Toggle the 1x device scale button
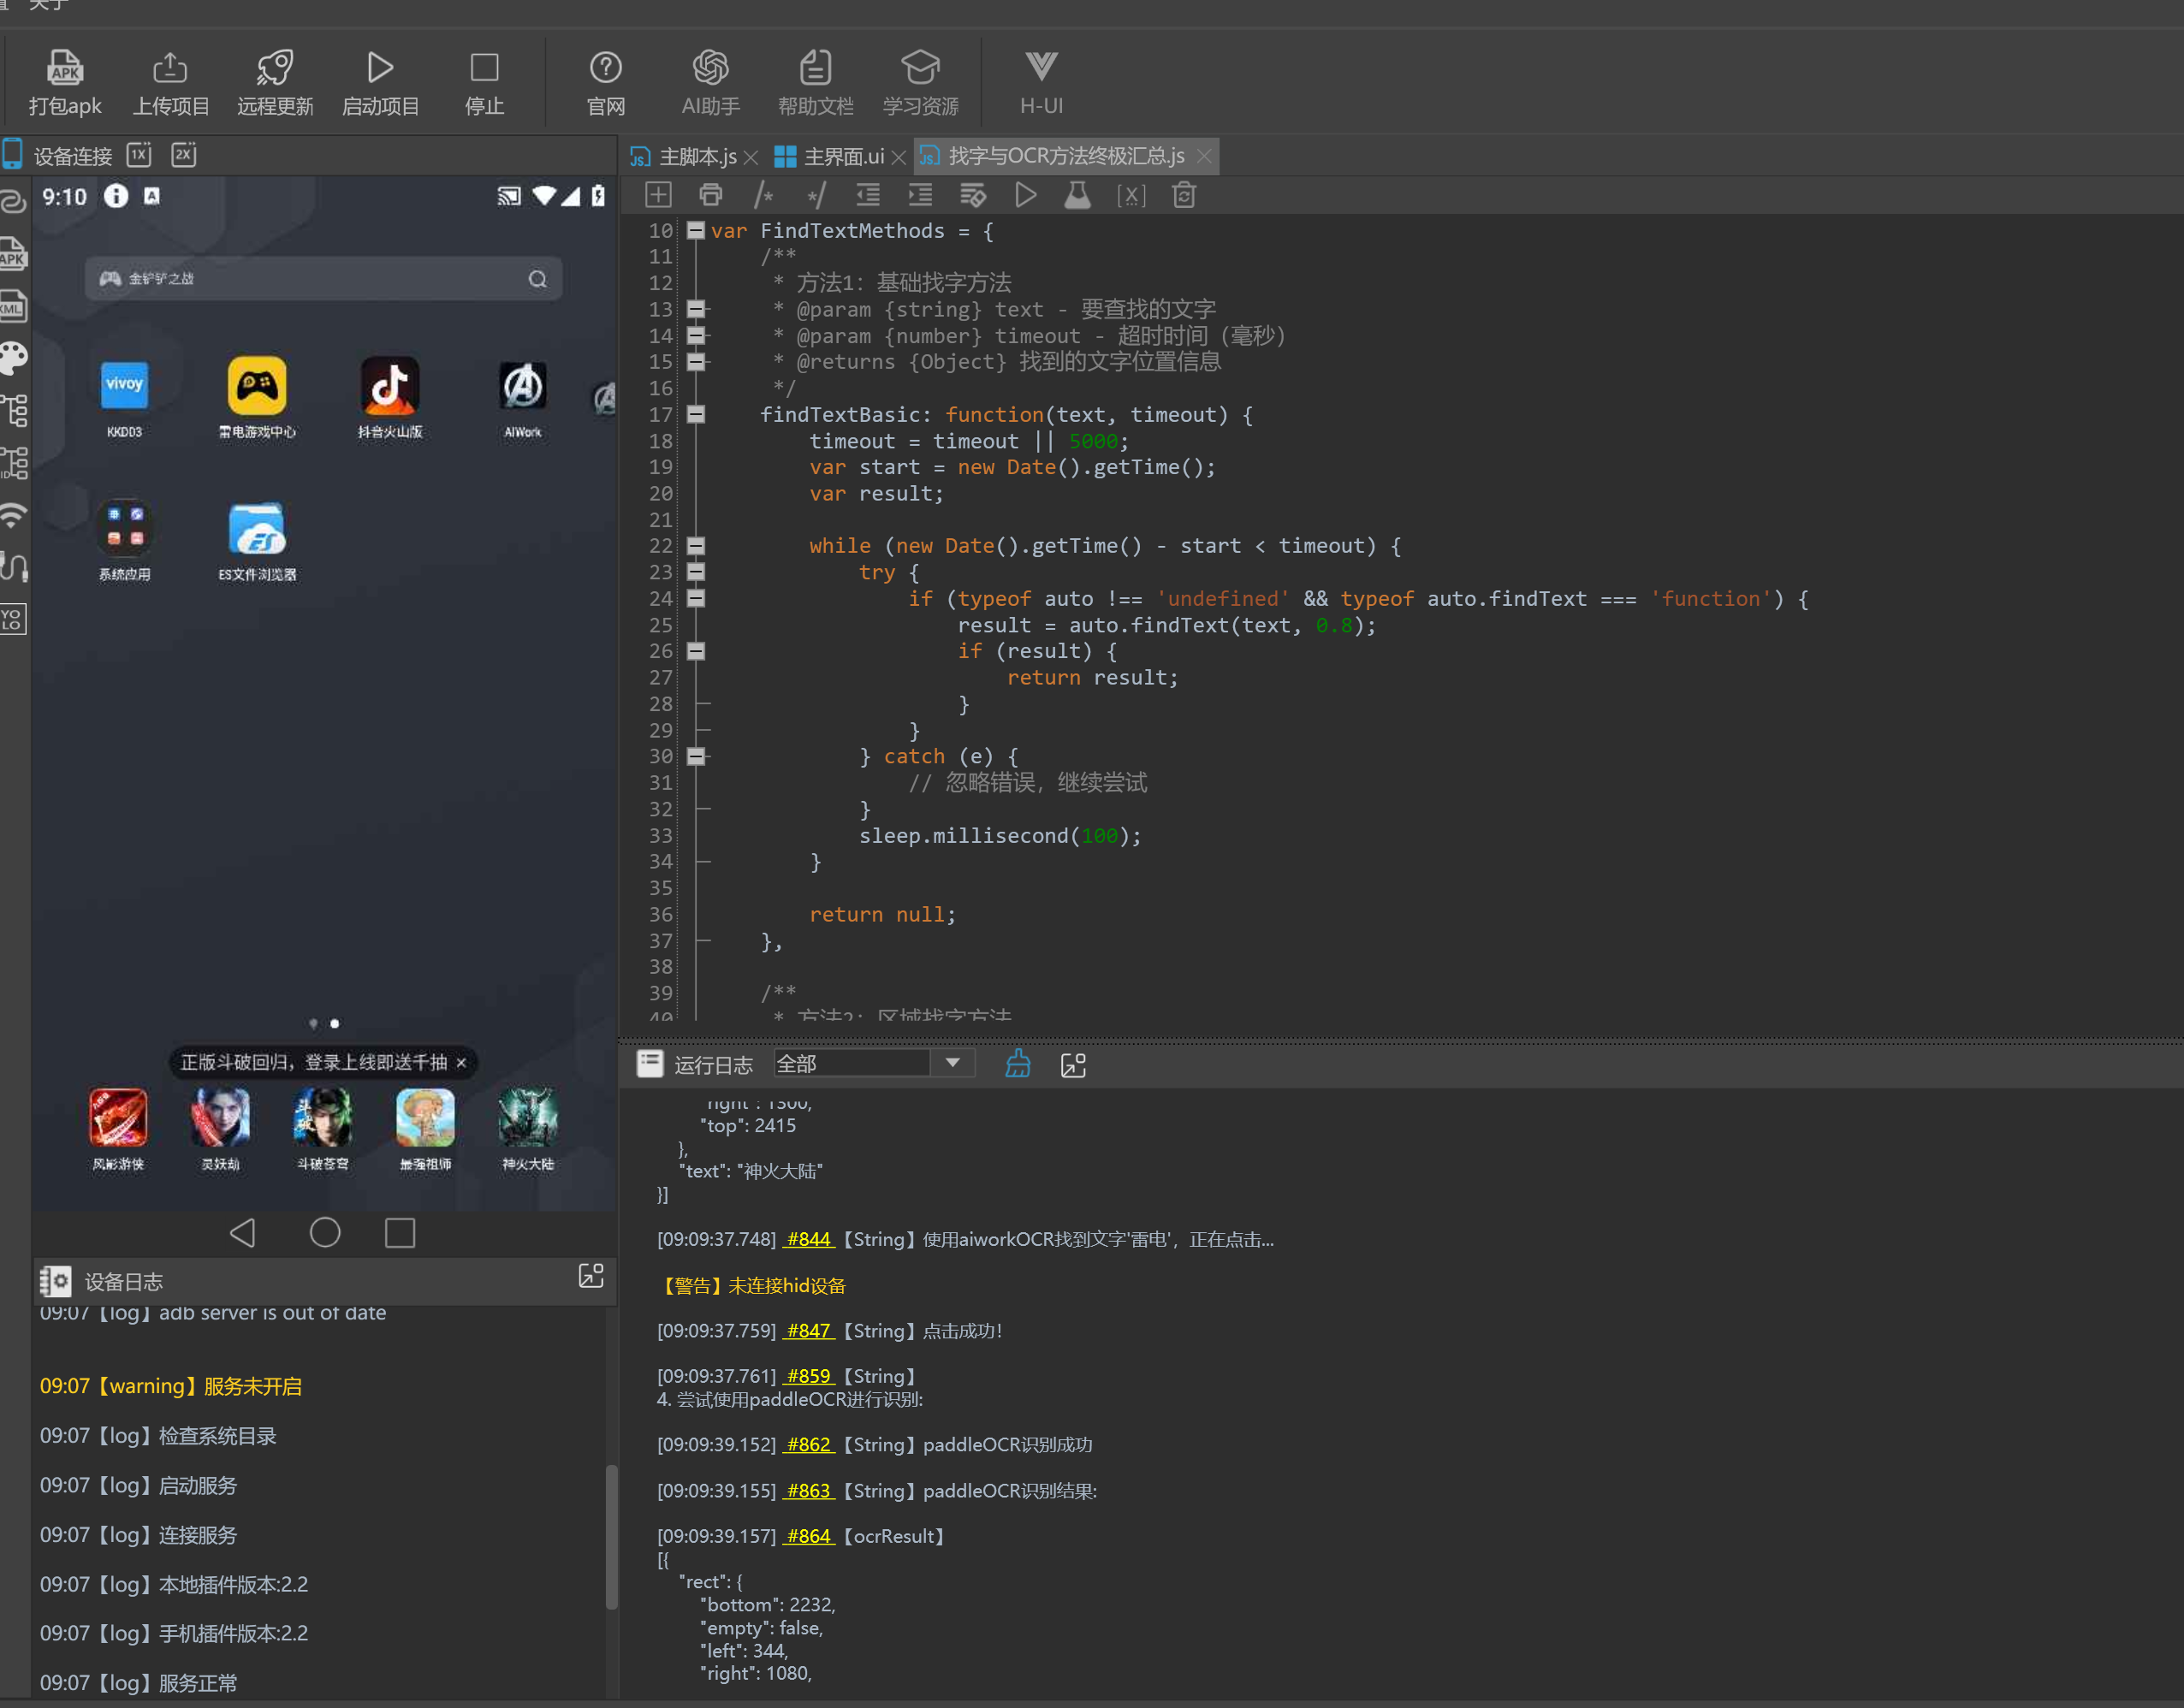The height and width of the screenshot is (1708, 2184). point(139,155)
